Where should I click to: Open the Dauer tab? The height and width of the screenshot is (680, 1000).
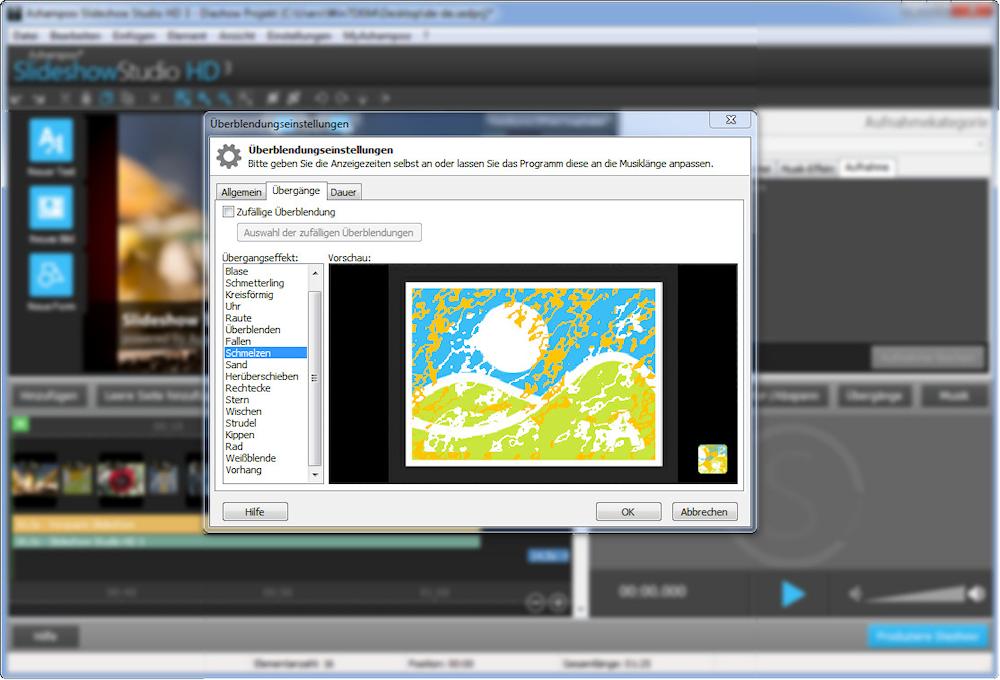(x=344, y=192)
